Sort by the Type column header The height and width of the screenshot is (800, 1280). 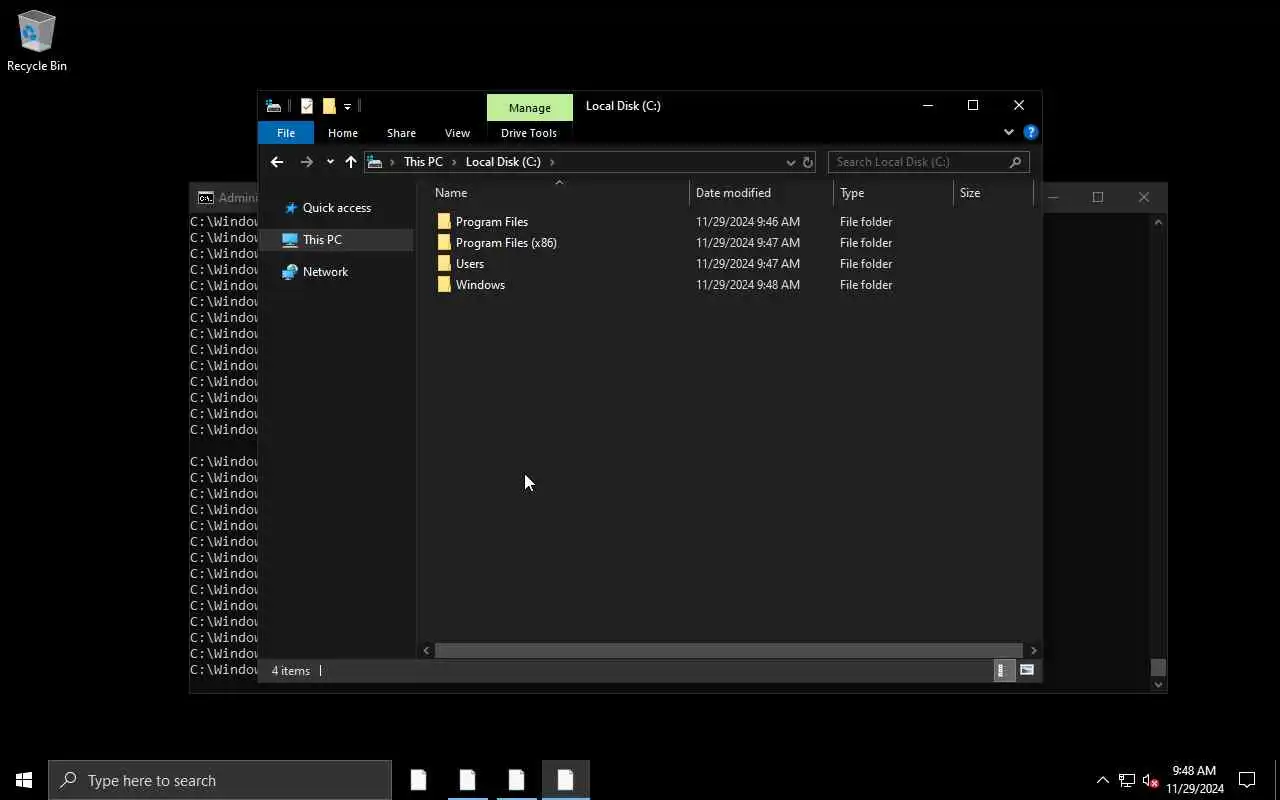point(893,193)
